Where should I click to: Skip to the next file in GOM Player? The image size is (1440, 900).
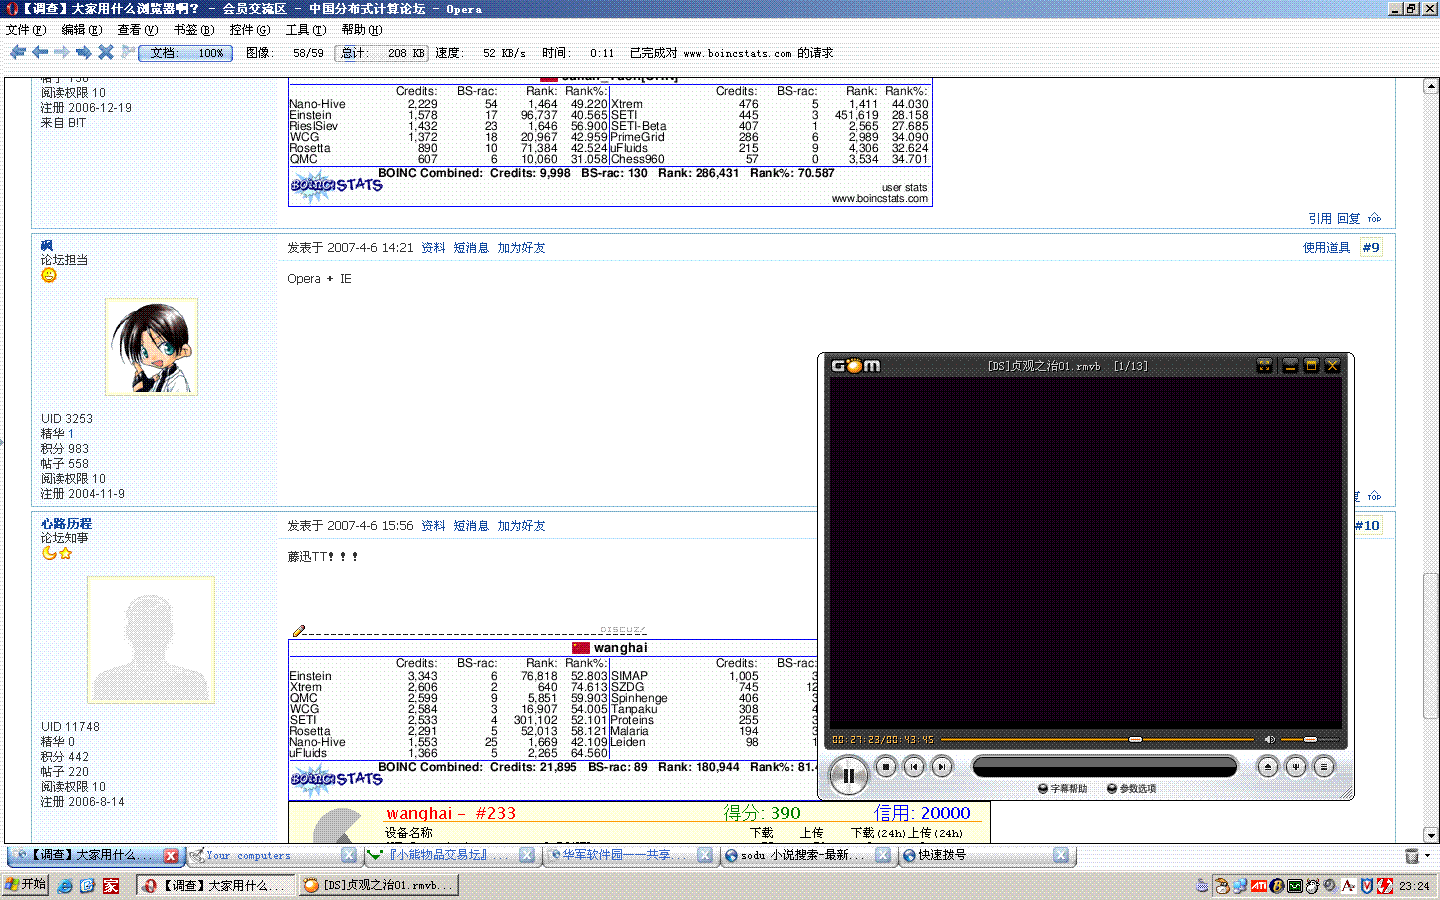(x=941, y=767)
